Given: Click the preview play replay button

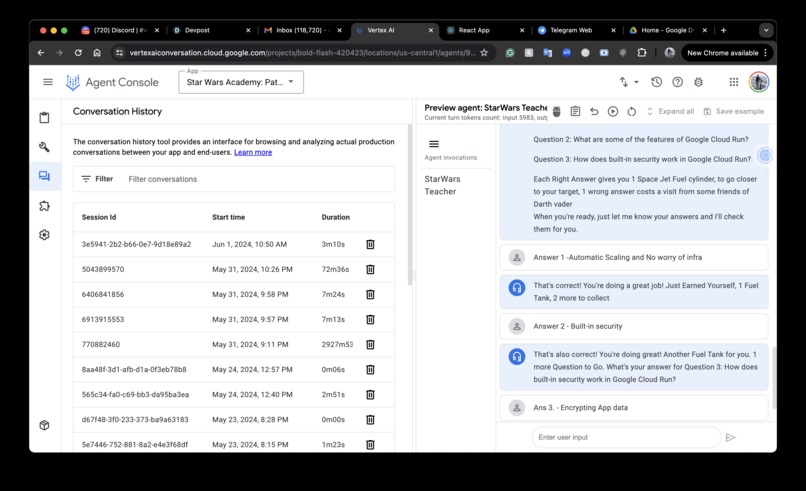Looking at the screenshot, I should pos(613,111).
